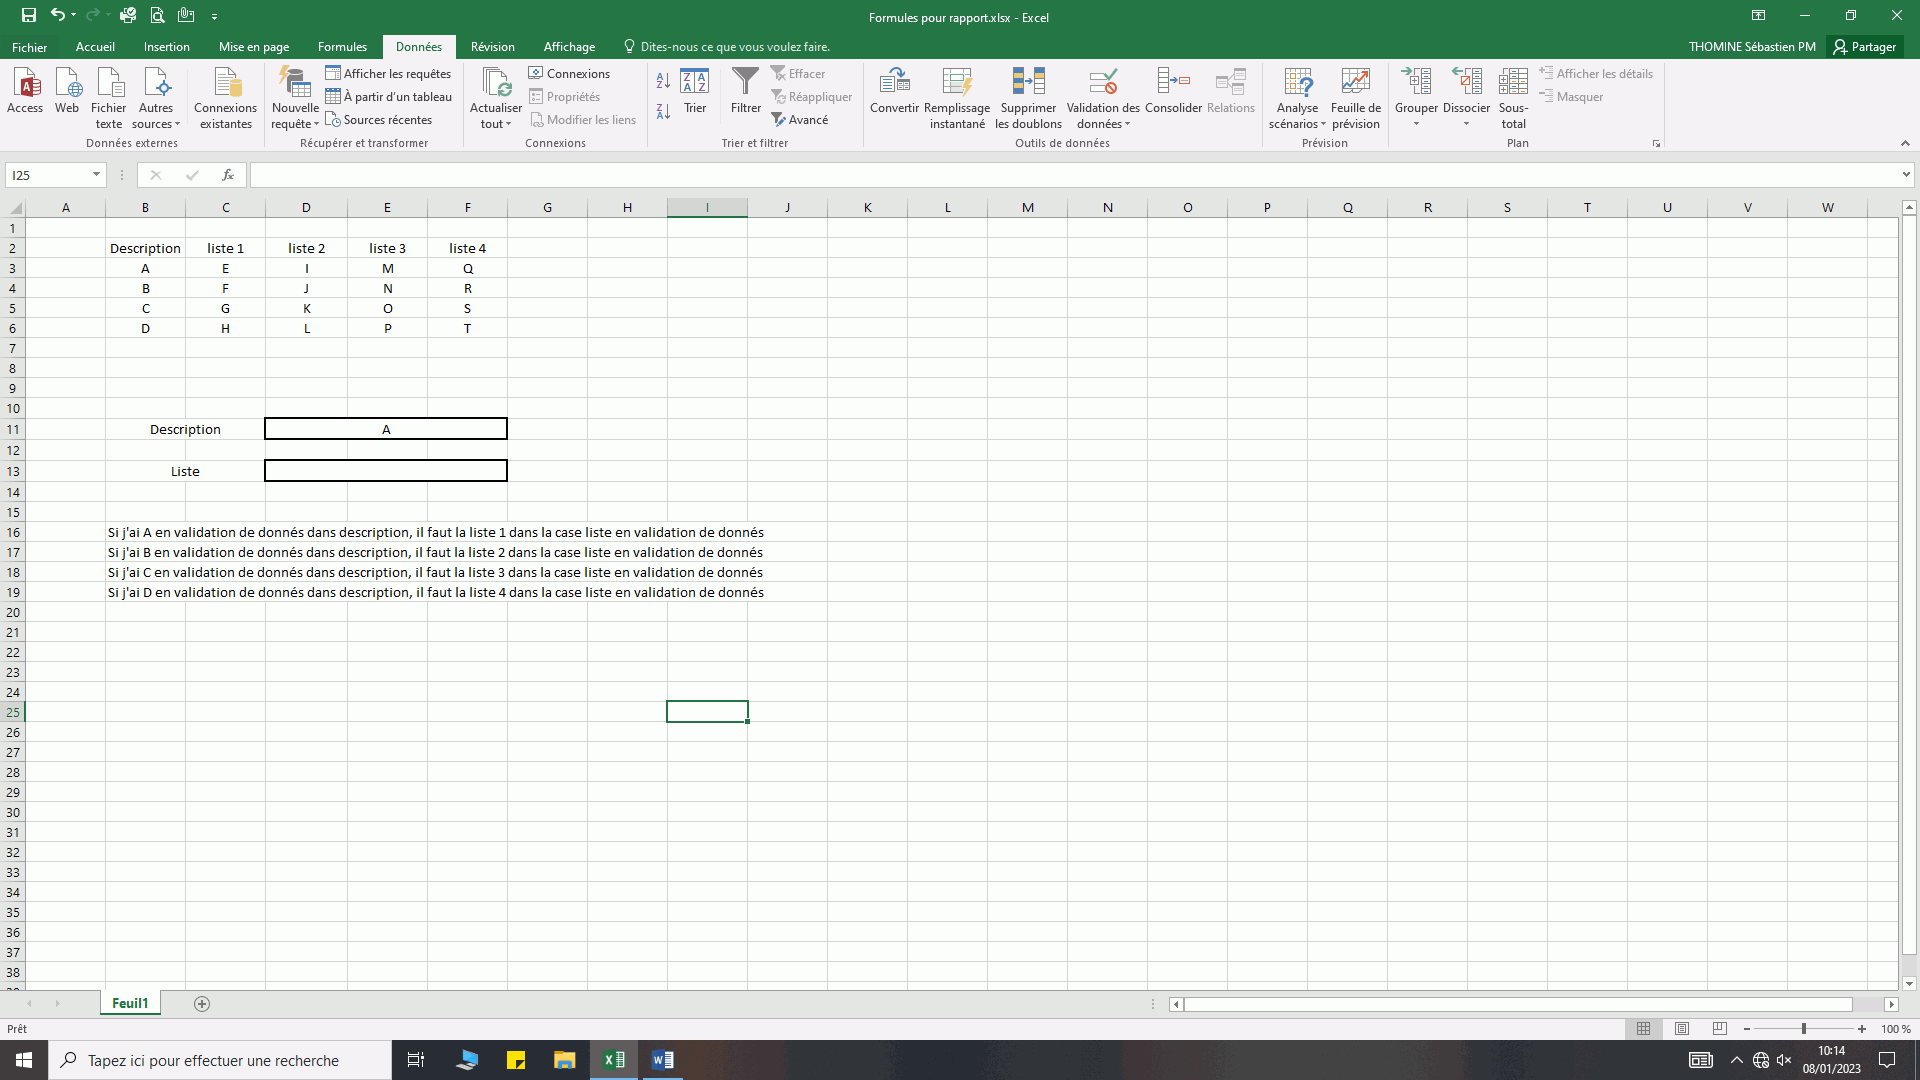1920x1080 pixels.
Task: Expand the Name Box dropdown
Action: click(x=96, y=175)
